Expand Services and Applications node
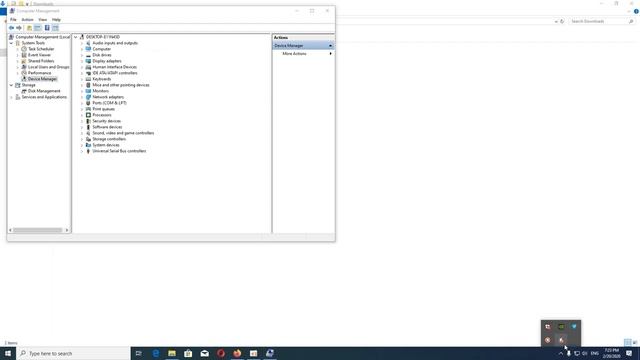 [x=11, y=97]
